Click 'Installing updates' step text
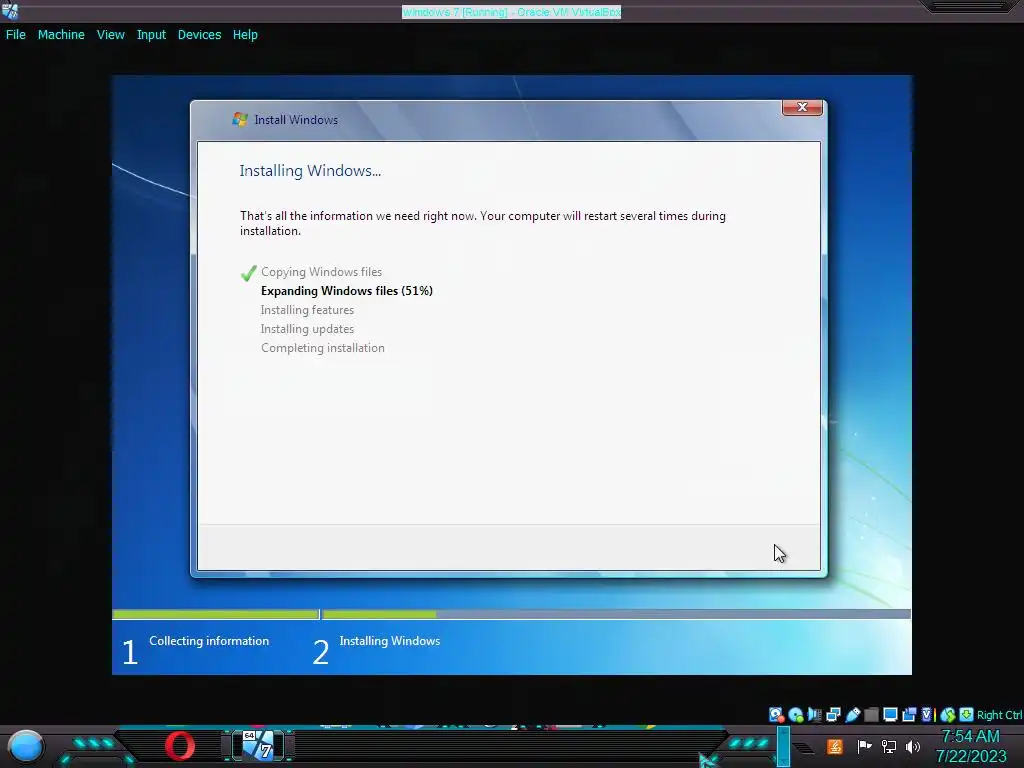 [307, 328]
